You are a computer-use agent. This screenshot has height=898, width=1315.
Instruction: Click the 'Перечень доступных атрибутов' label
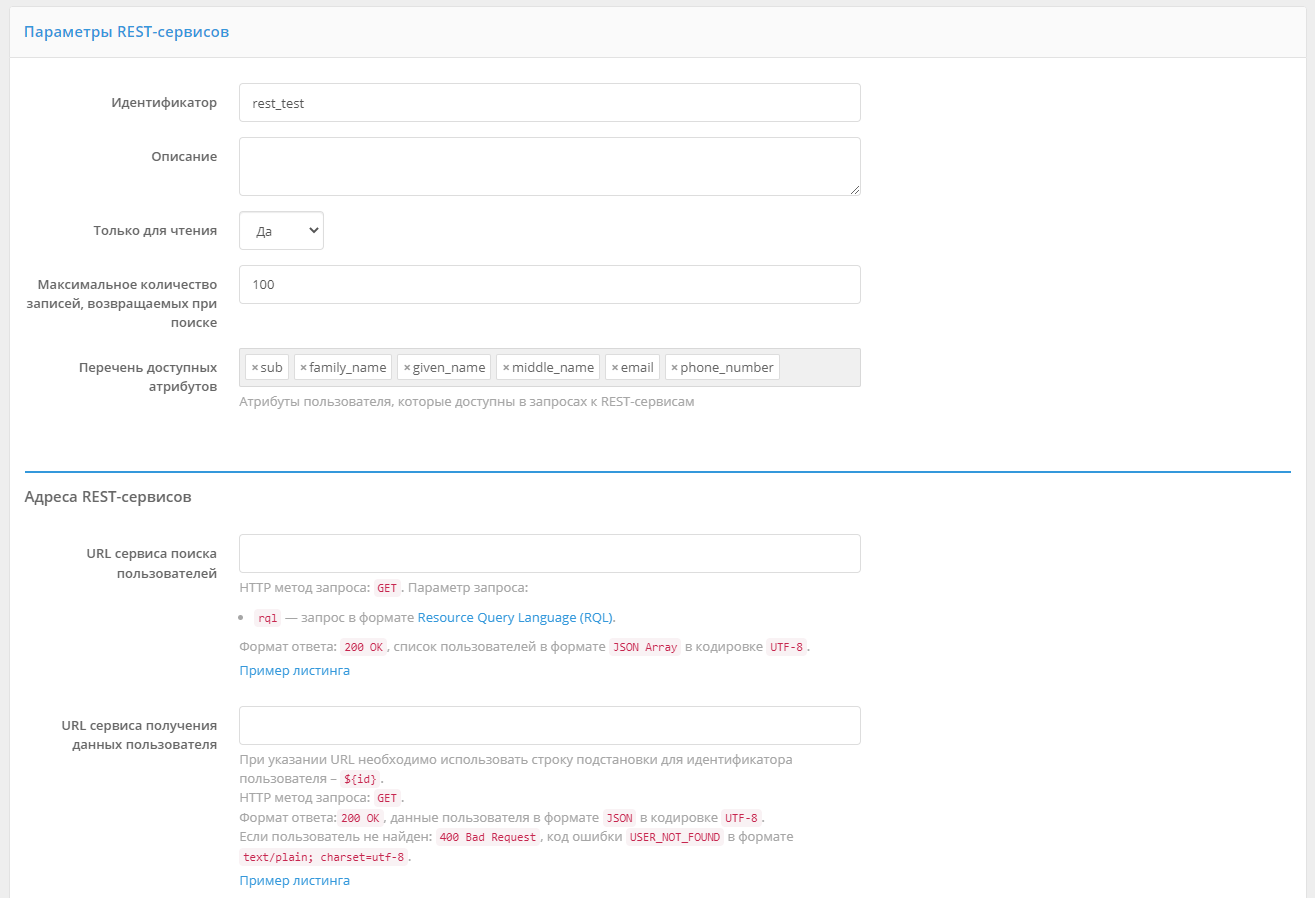pos(148,377)
